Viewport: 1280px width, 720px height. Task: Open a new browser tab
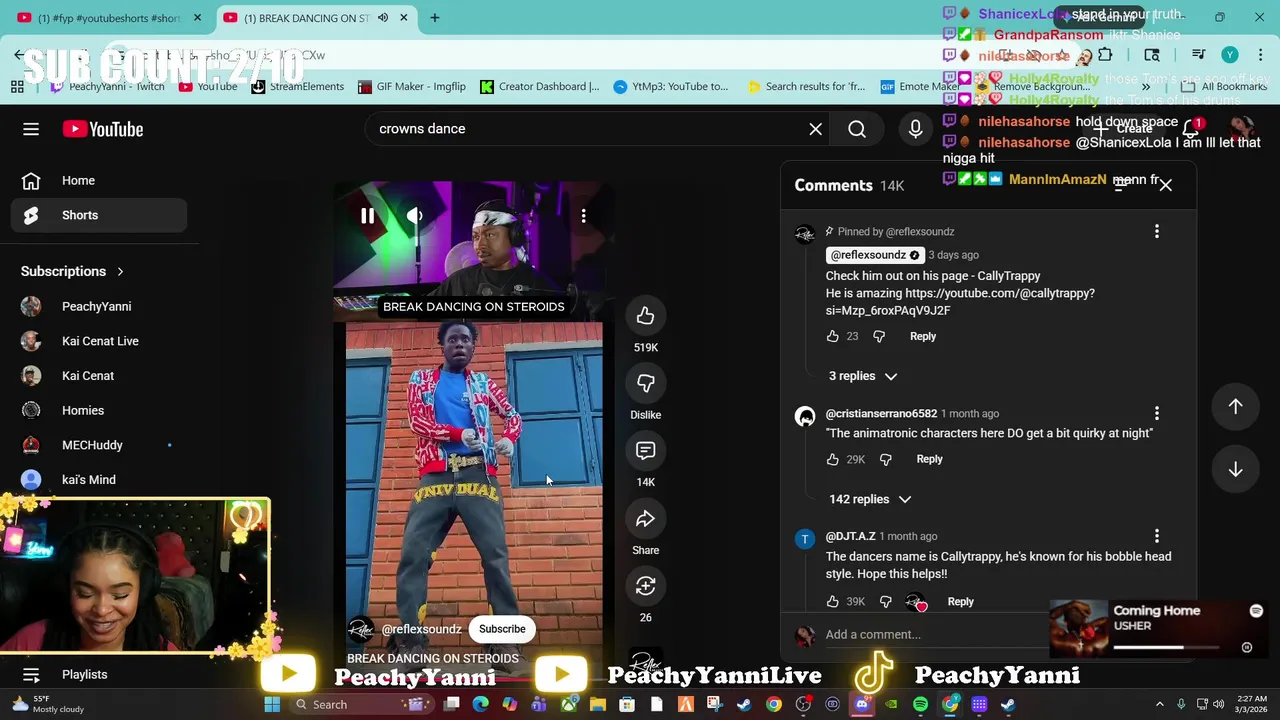click(435, 18)
